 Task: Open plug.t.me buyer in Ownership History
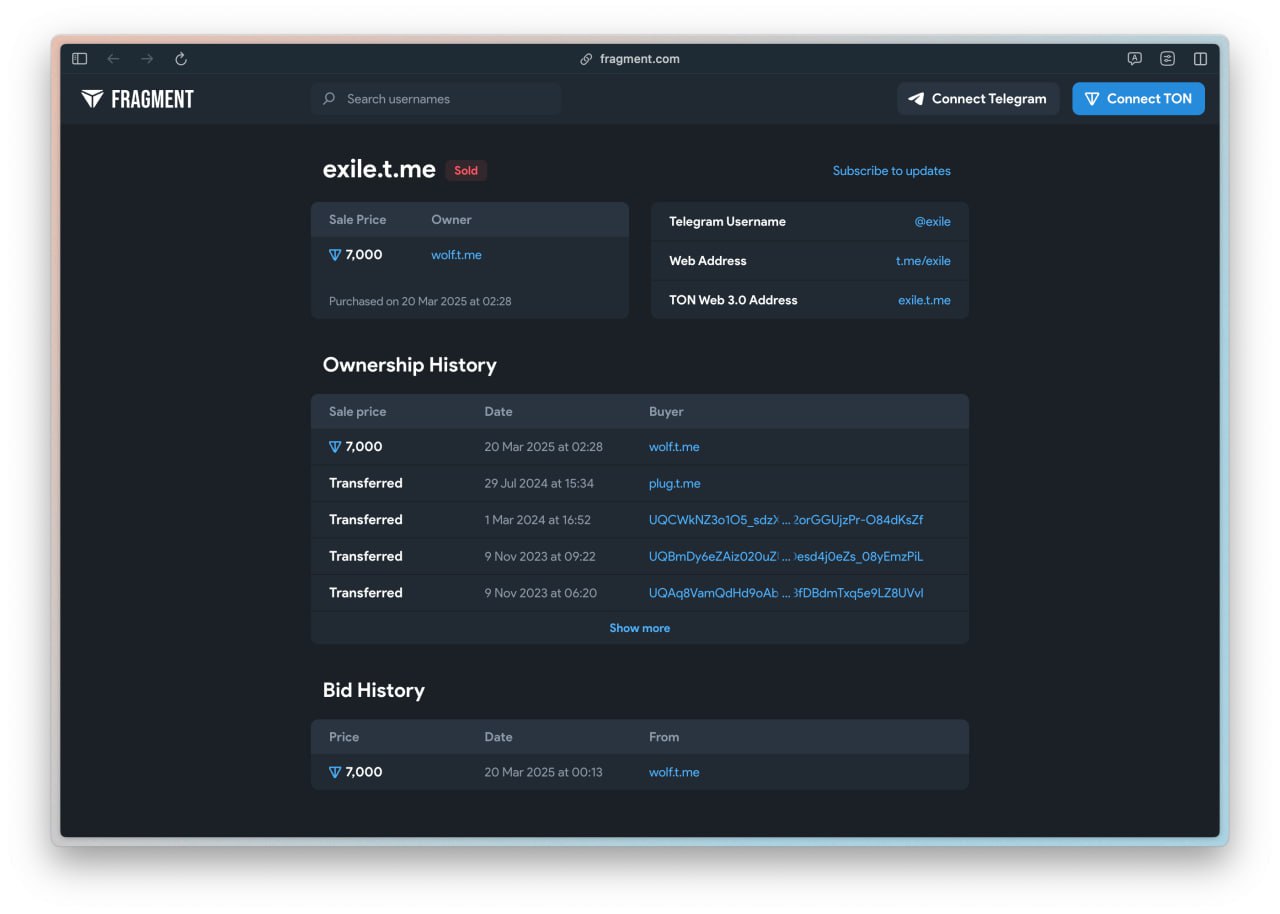pyautogui.click(x=674, y=484)
